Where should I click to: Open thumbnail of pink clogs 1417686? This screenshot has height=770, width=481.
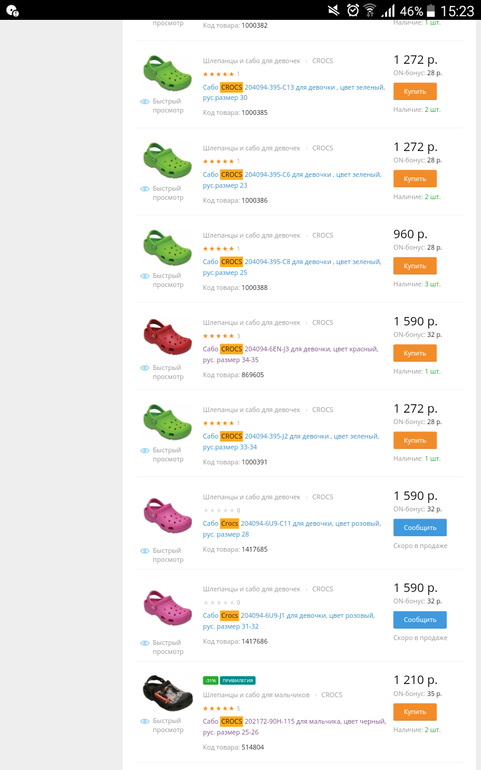167,608
